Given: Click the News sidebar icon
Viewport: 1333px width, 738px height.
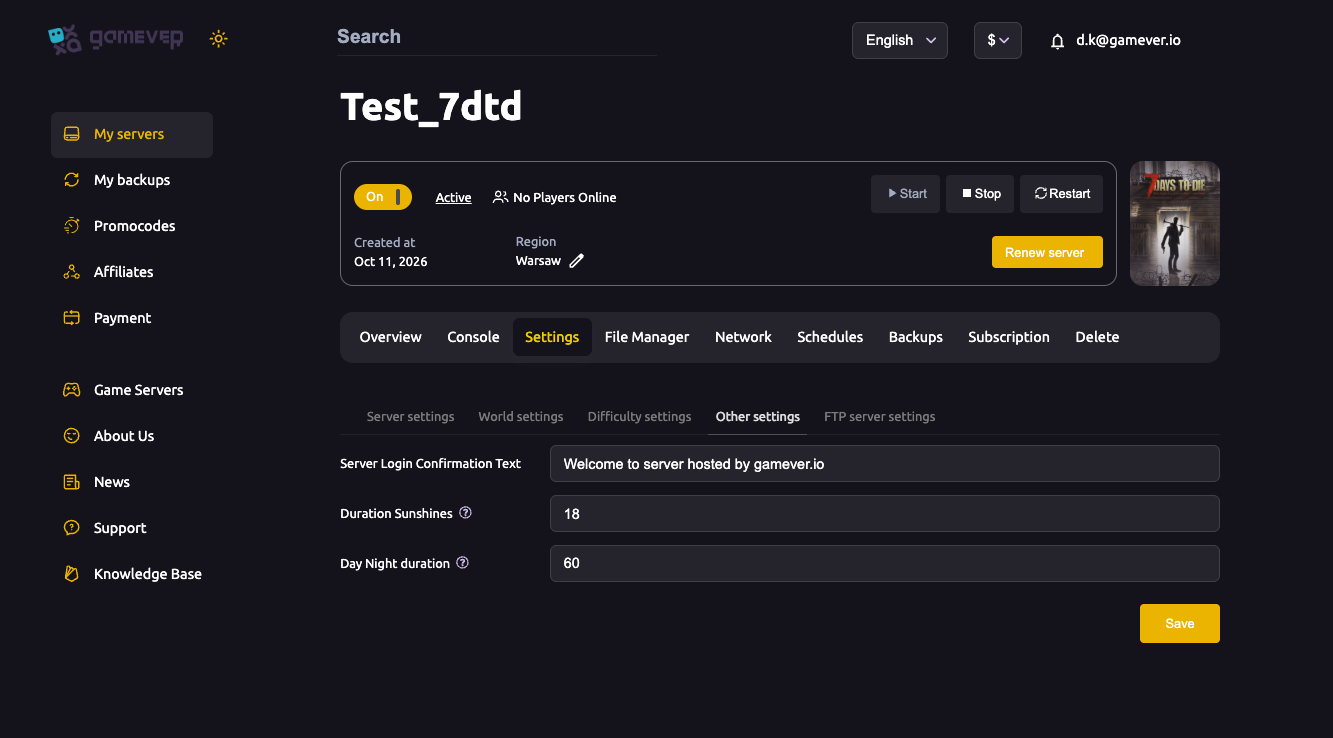Looking at the screenshot, I should [71, 482].
